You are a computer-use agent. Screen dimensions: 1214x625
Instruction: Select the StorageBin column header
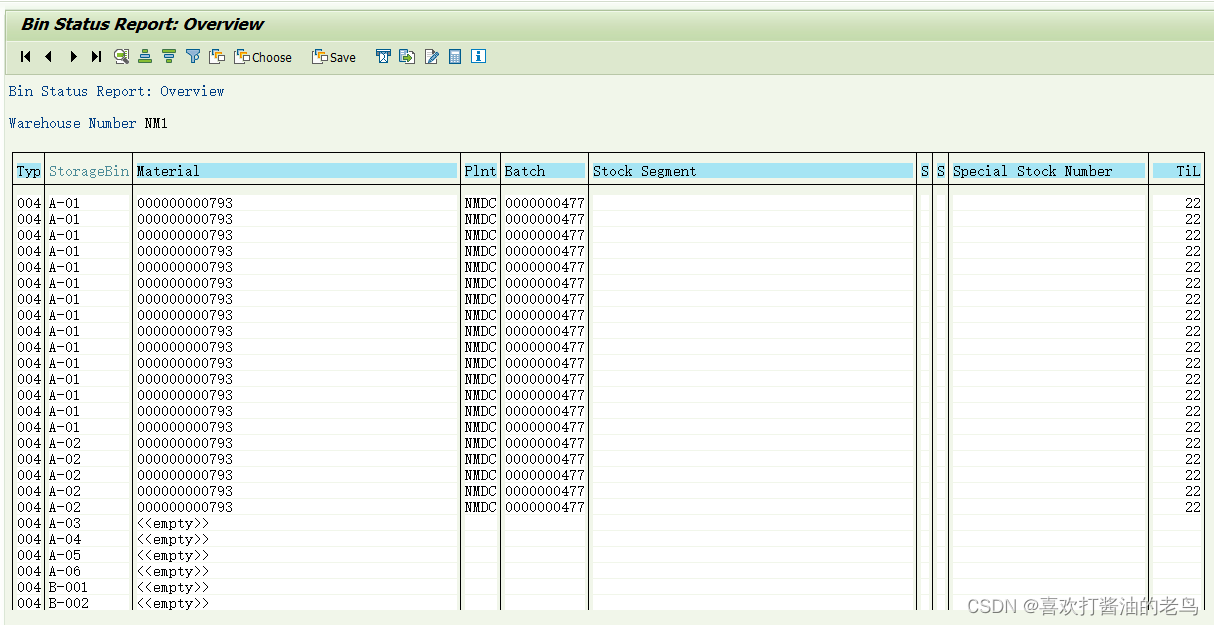coord(89,170)
